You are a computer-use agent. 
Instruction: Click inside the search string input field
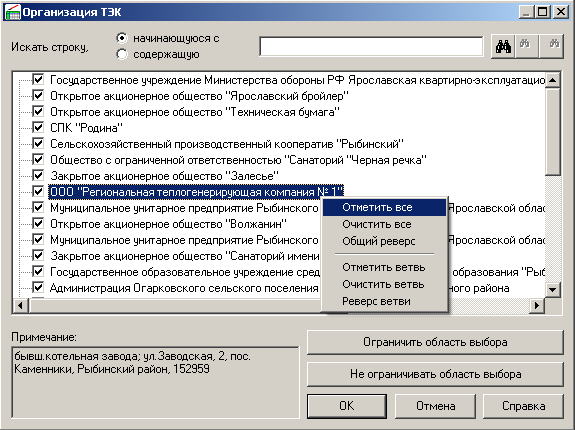coord(371,47)
